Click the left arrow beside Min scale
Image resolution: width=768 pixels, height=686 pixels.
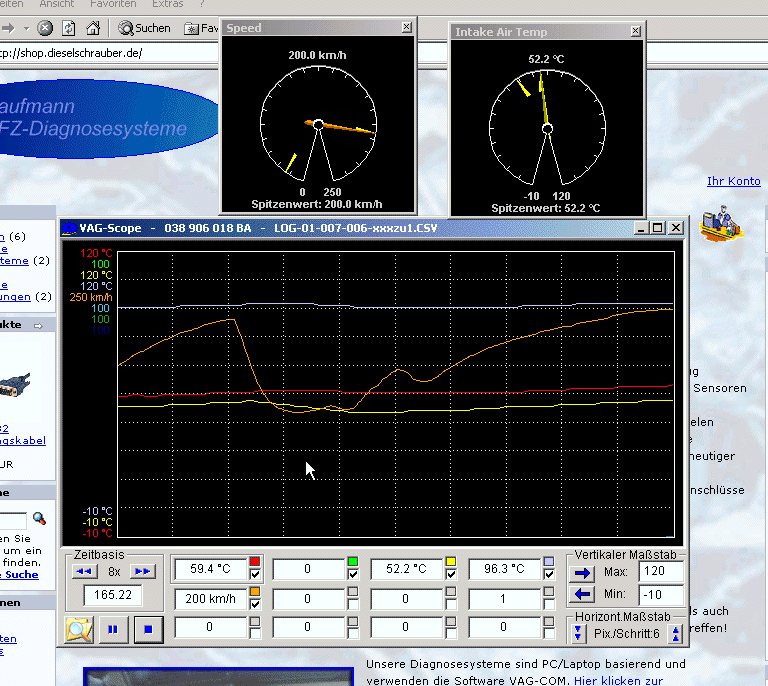(582, 594)
